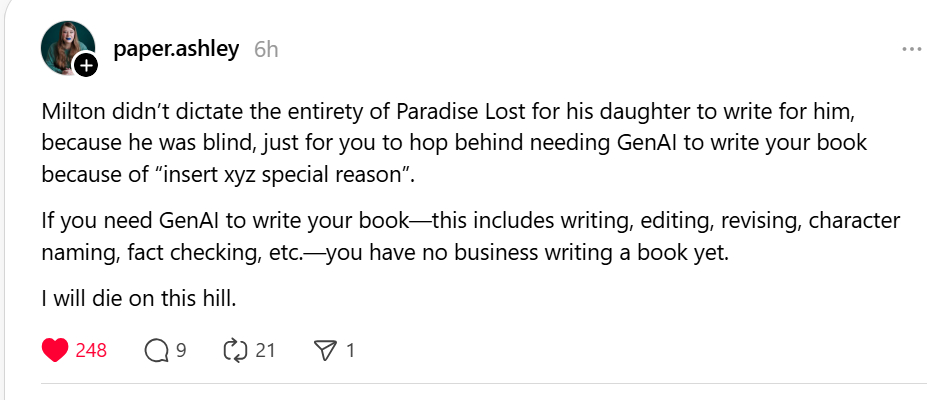
Task: Open replies with the comment bubble icon
Action: coord(156,350)
